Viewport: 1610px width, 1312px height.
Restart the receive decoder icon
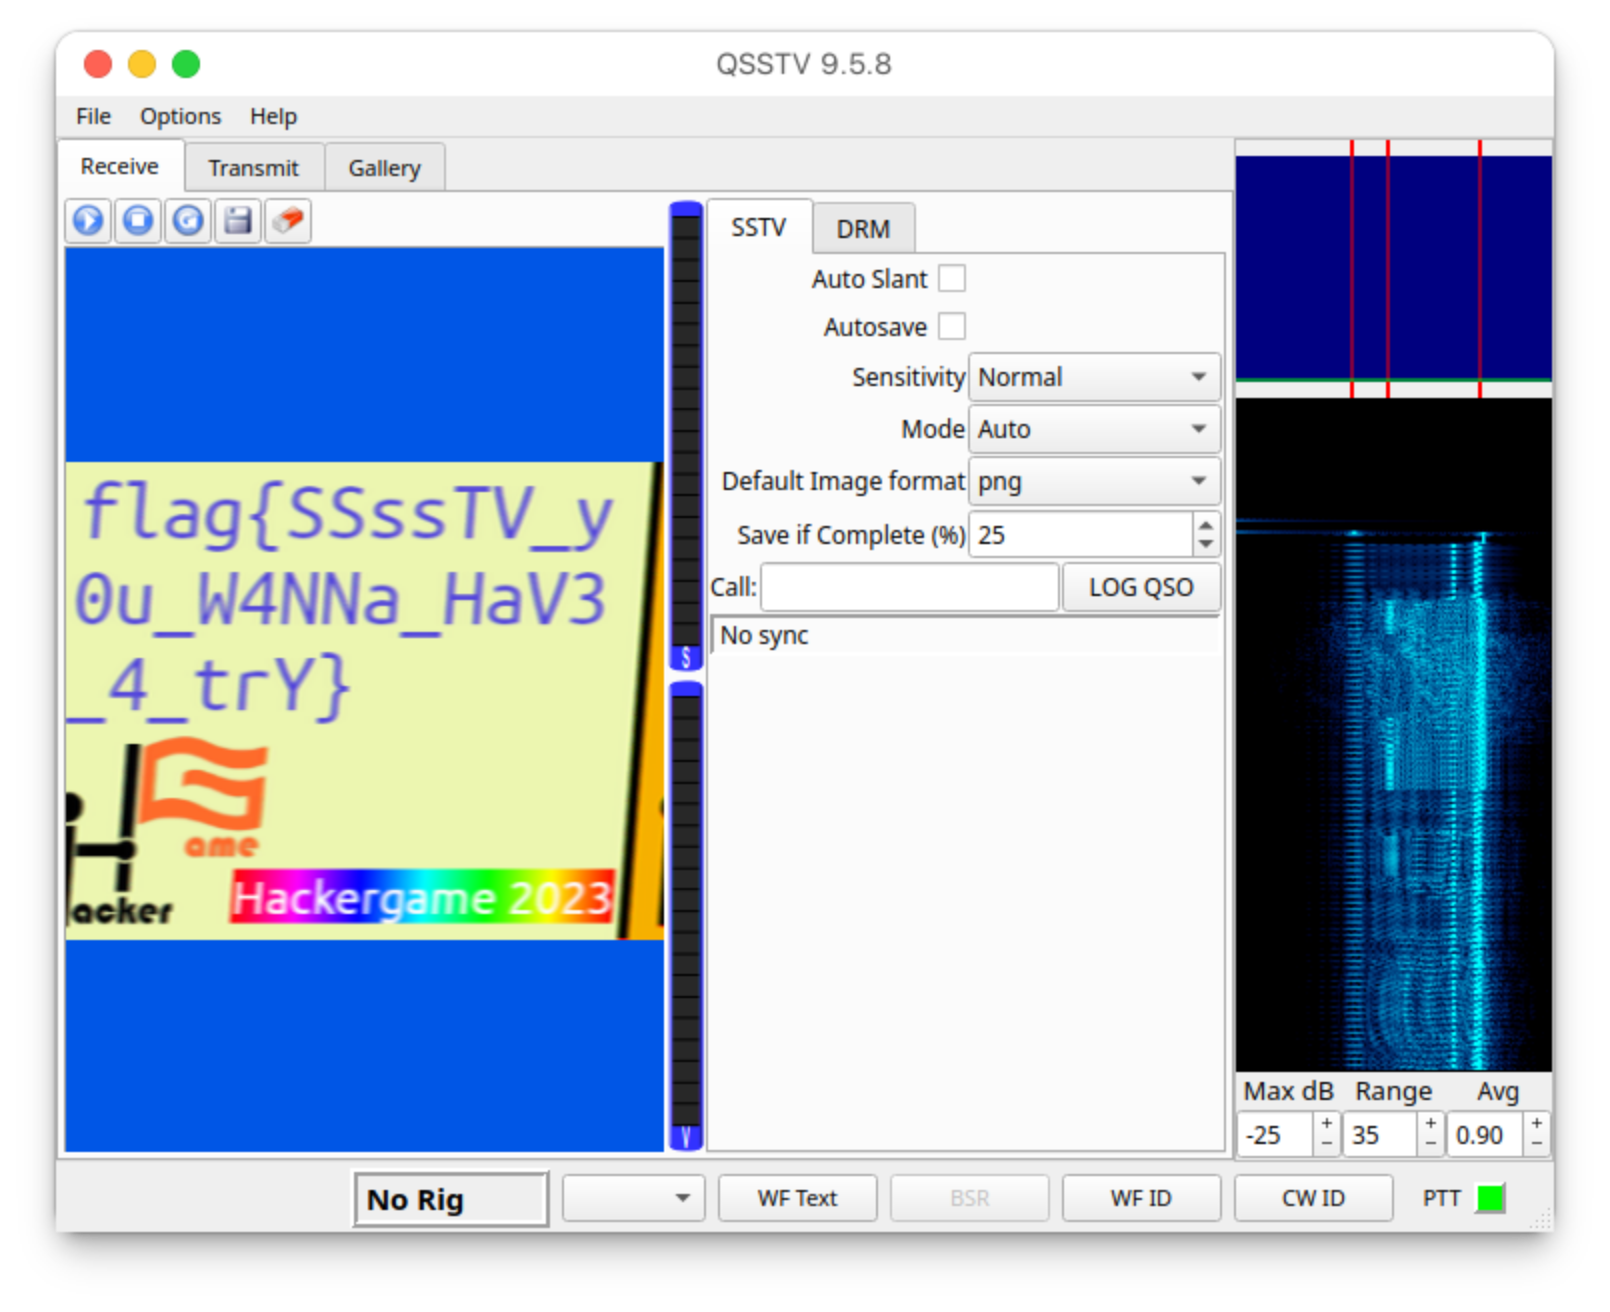[x=188, y=221]
